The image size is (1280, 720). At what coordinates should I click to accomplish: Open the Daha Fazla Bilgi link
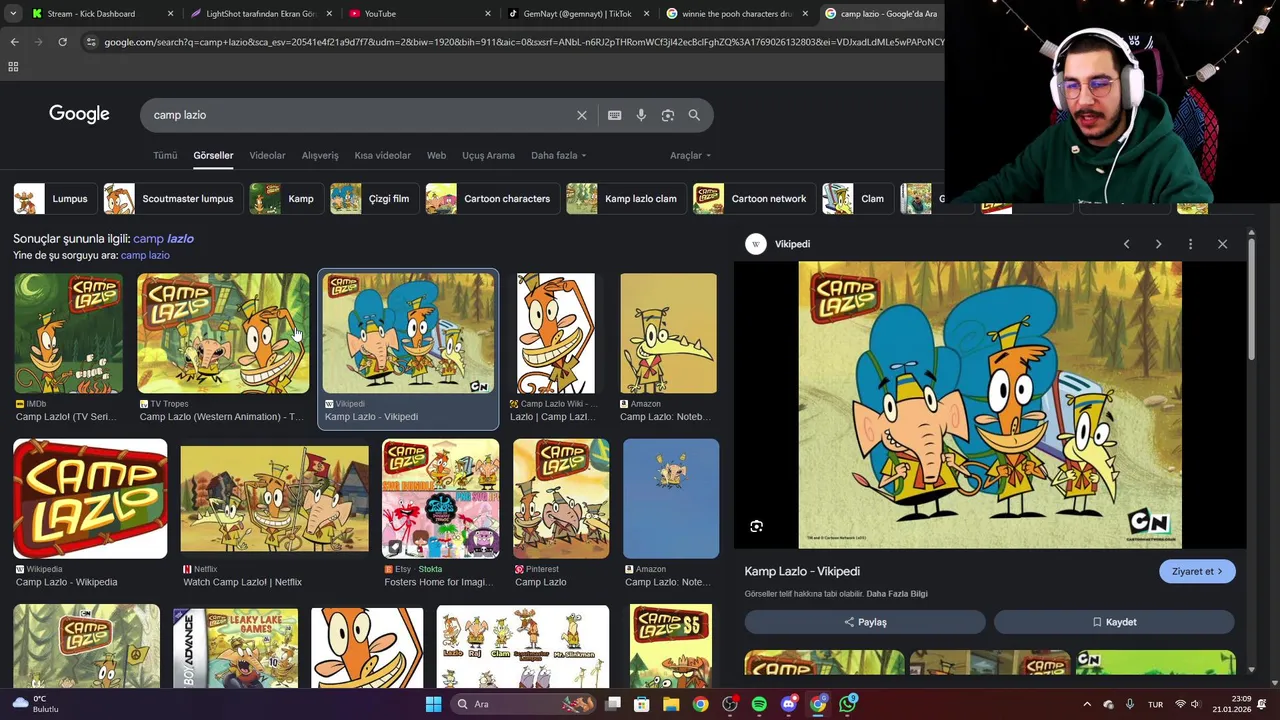coord(897,594)
